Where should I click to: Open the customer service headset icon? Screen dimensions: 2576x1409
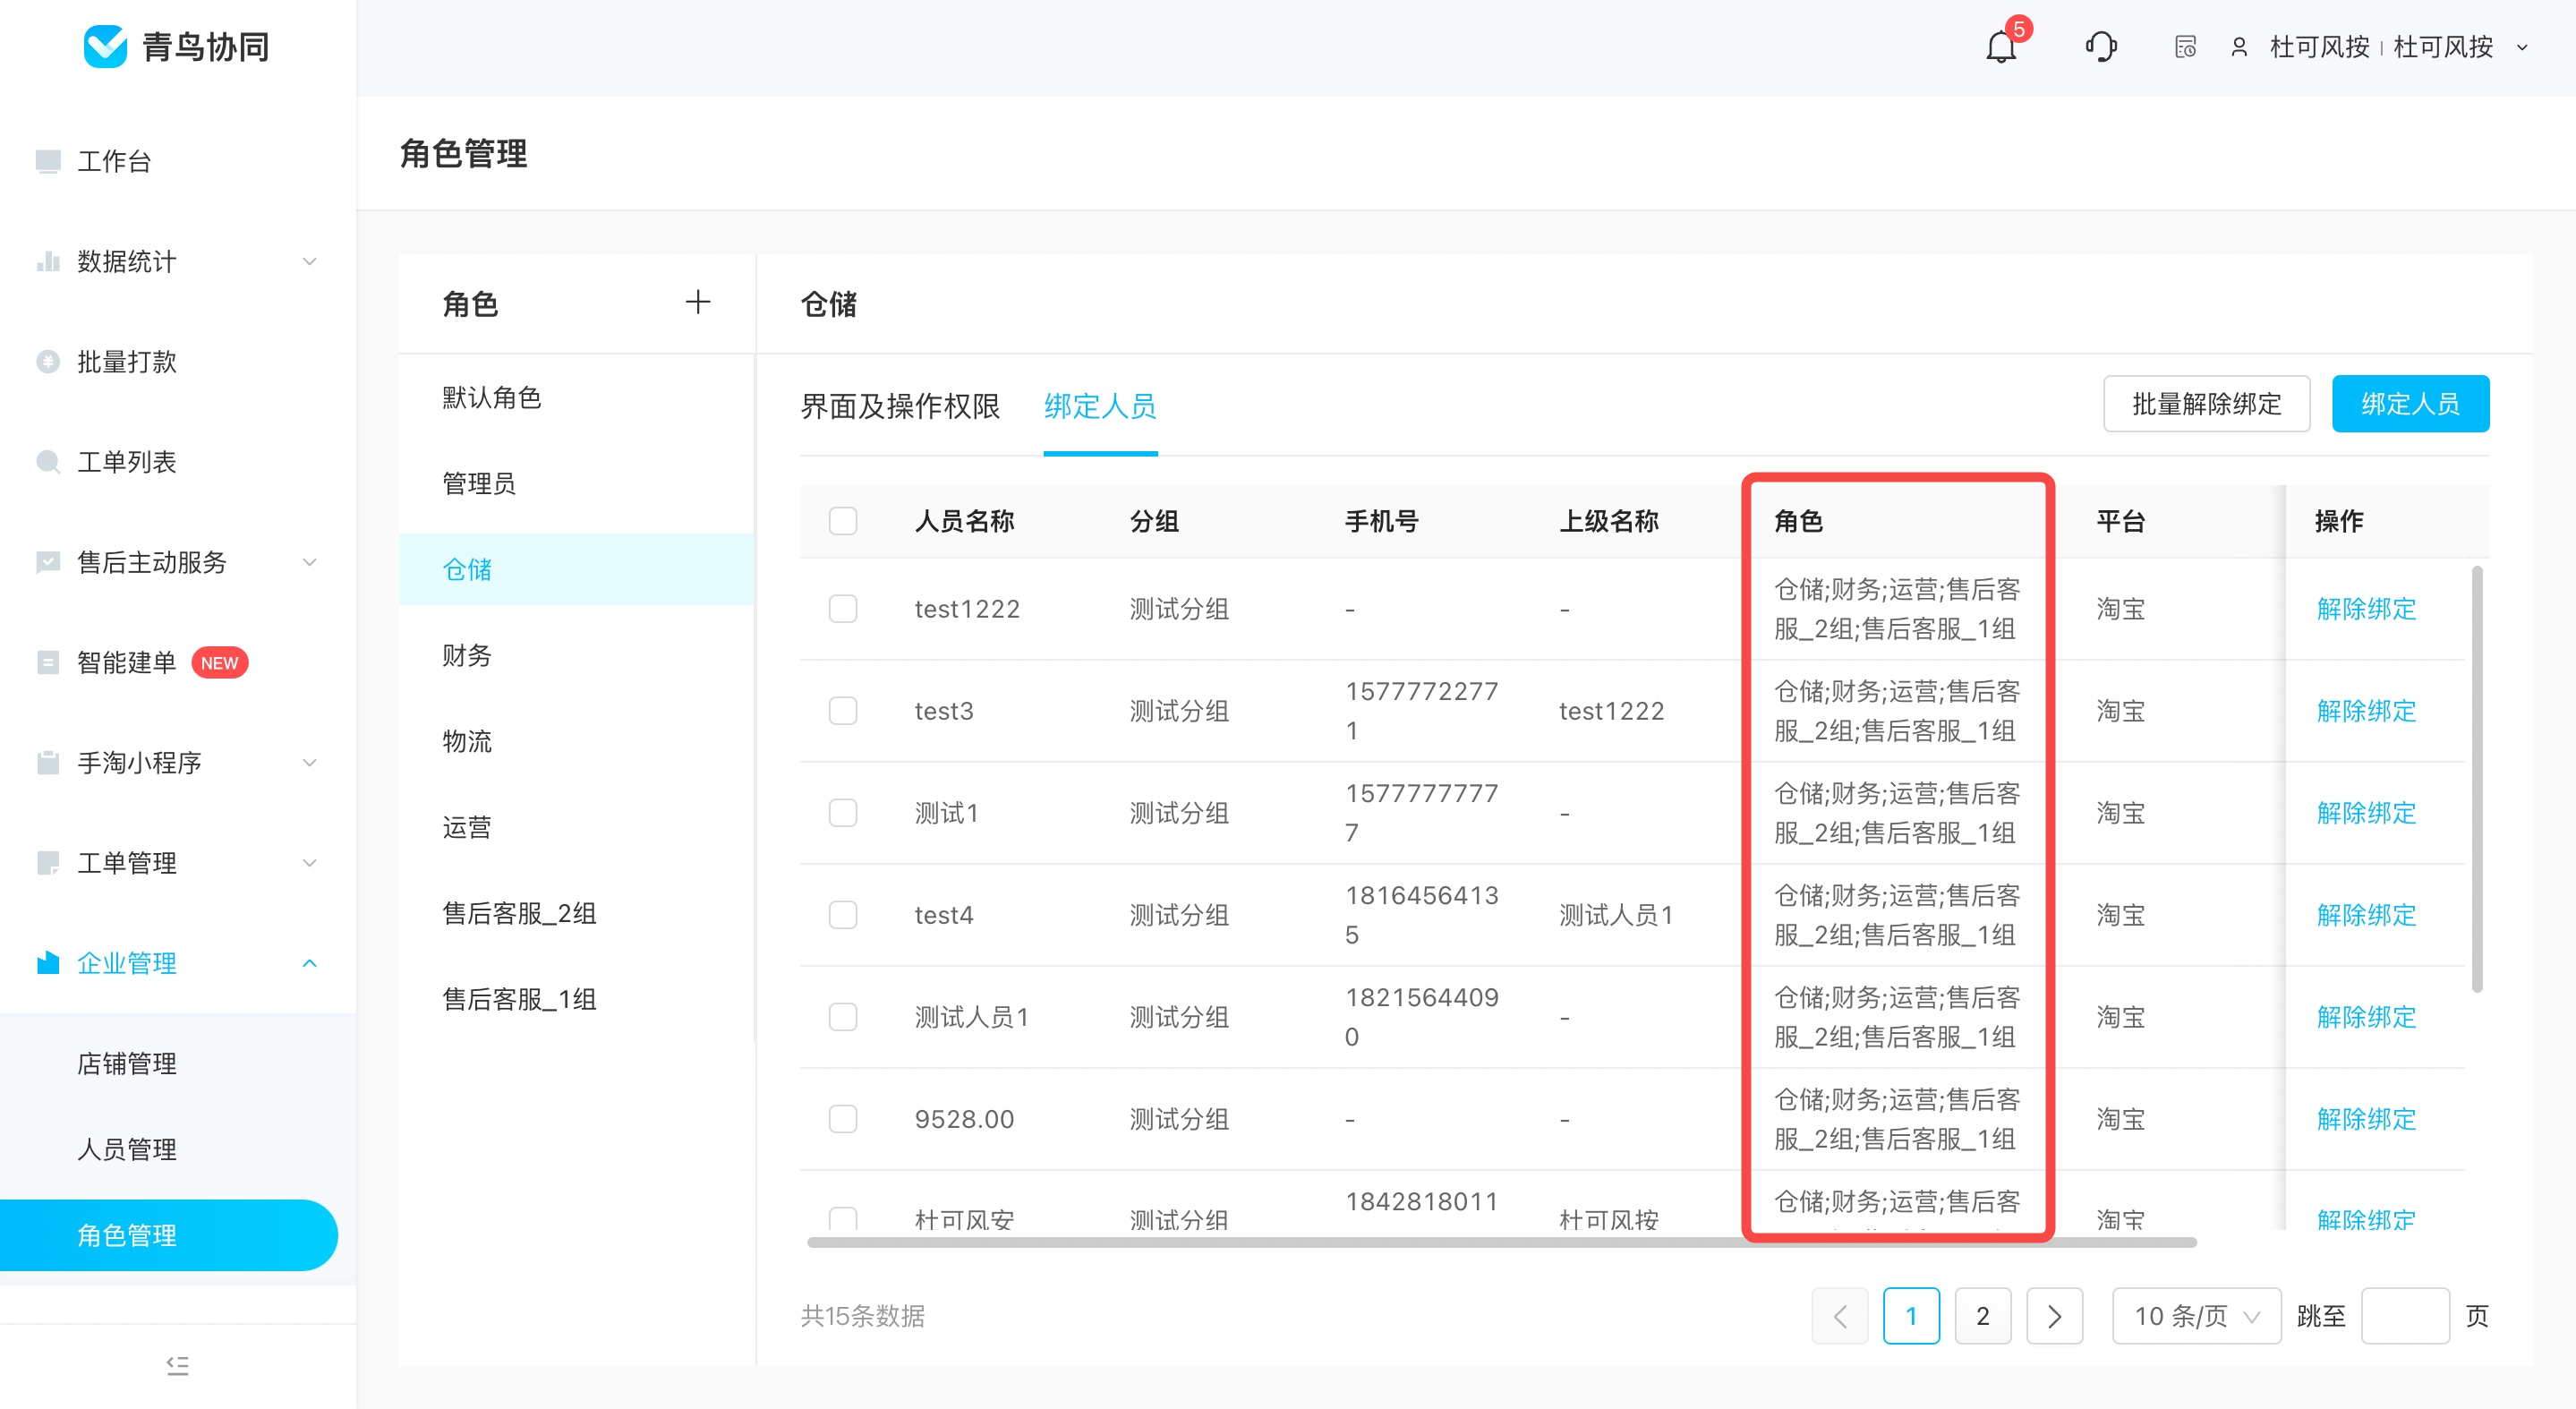point(2101,47)
